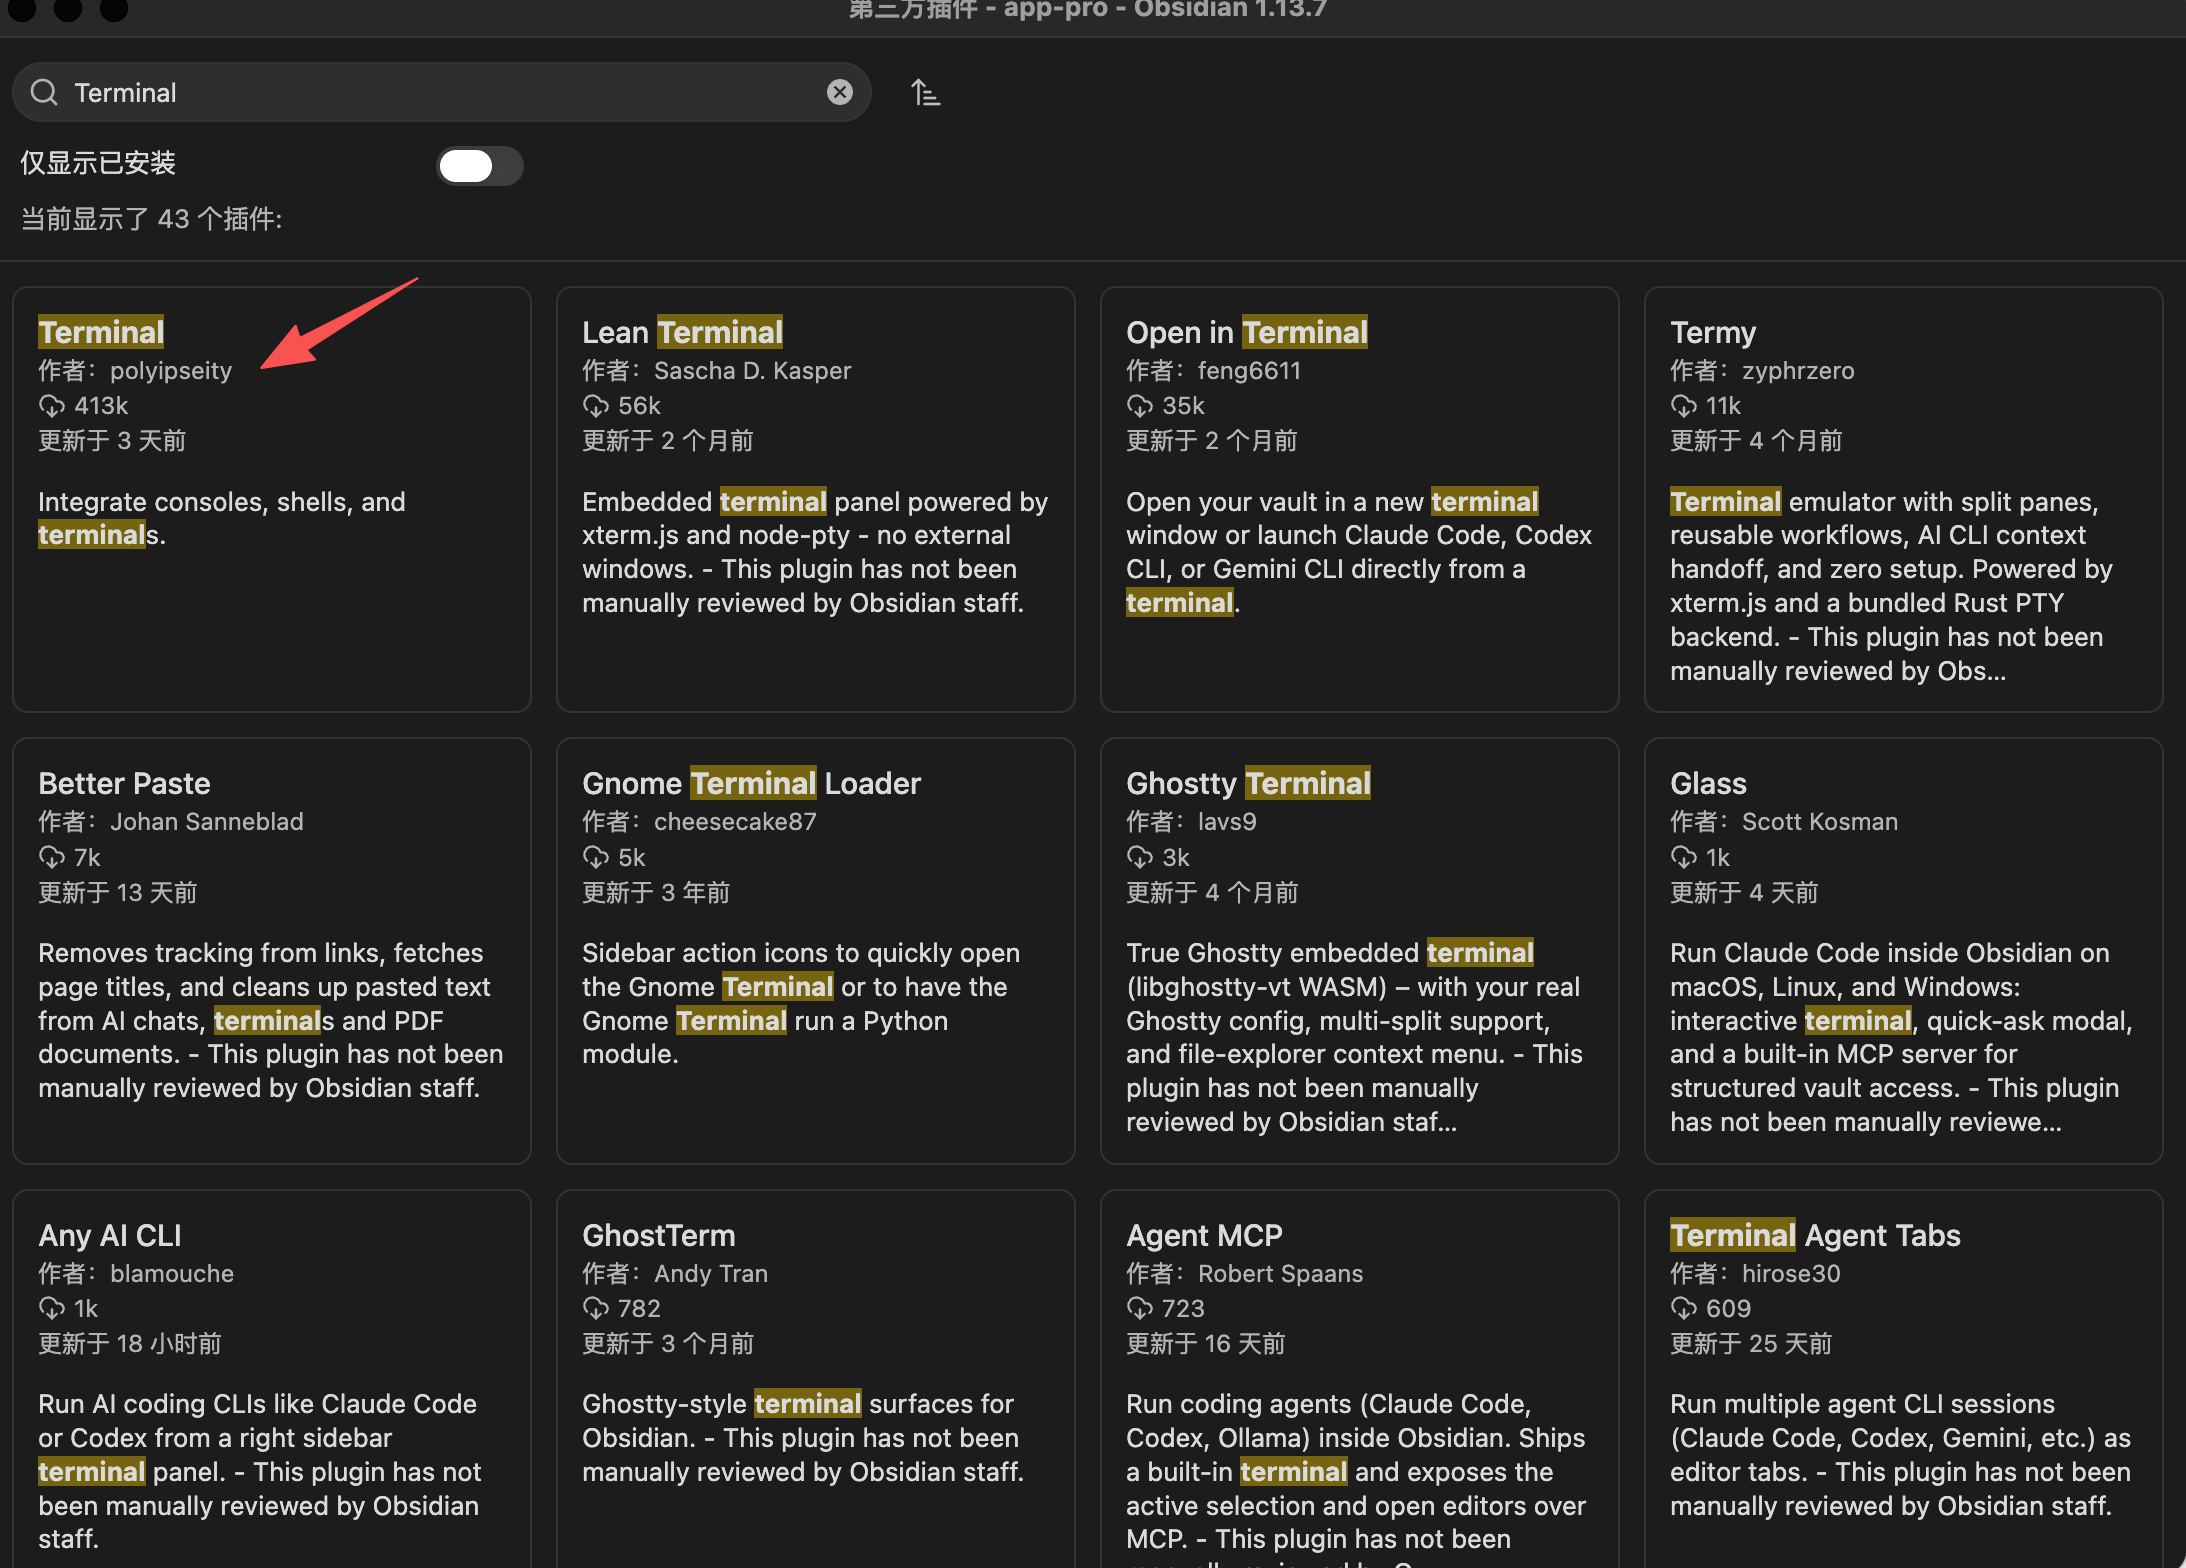The height and width of the screenshot is (1568, 2186).
Task: Click author name feng6611
Action: coord(1249,371)
